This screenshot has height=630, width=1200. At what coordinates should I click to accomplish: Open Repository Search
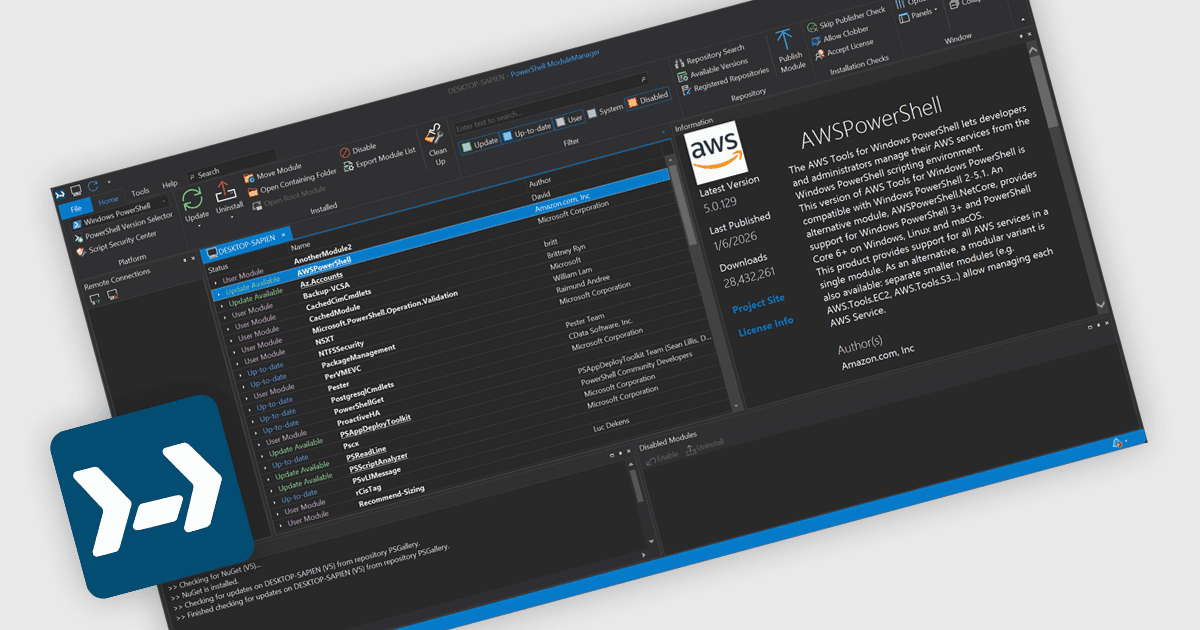pos(708,56)
